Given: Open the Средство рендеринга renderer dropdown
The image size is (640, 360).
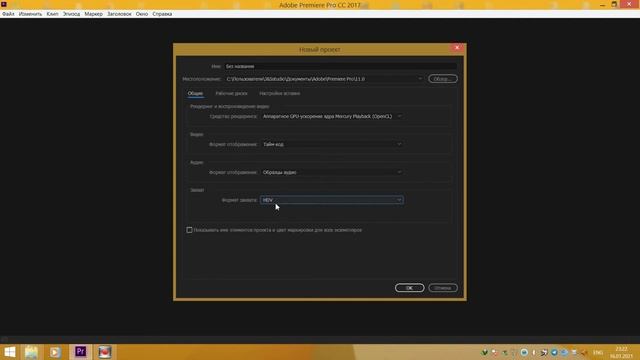Looking at the screenshot, I should (331, 116).
